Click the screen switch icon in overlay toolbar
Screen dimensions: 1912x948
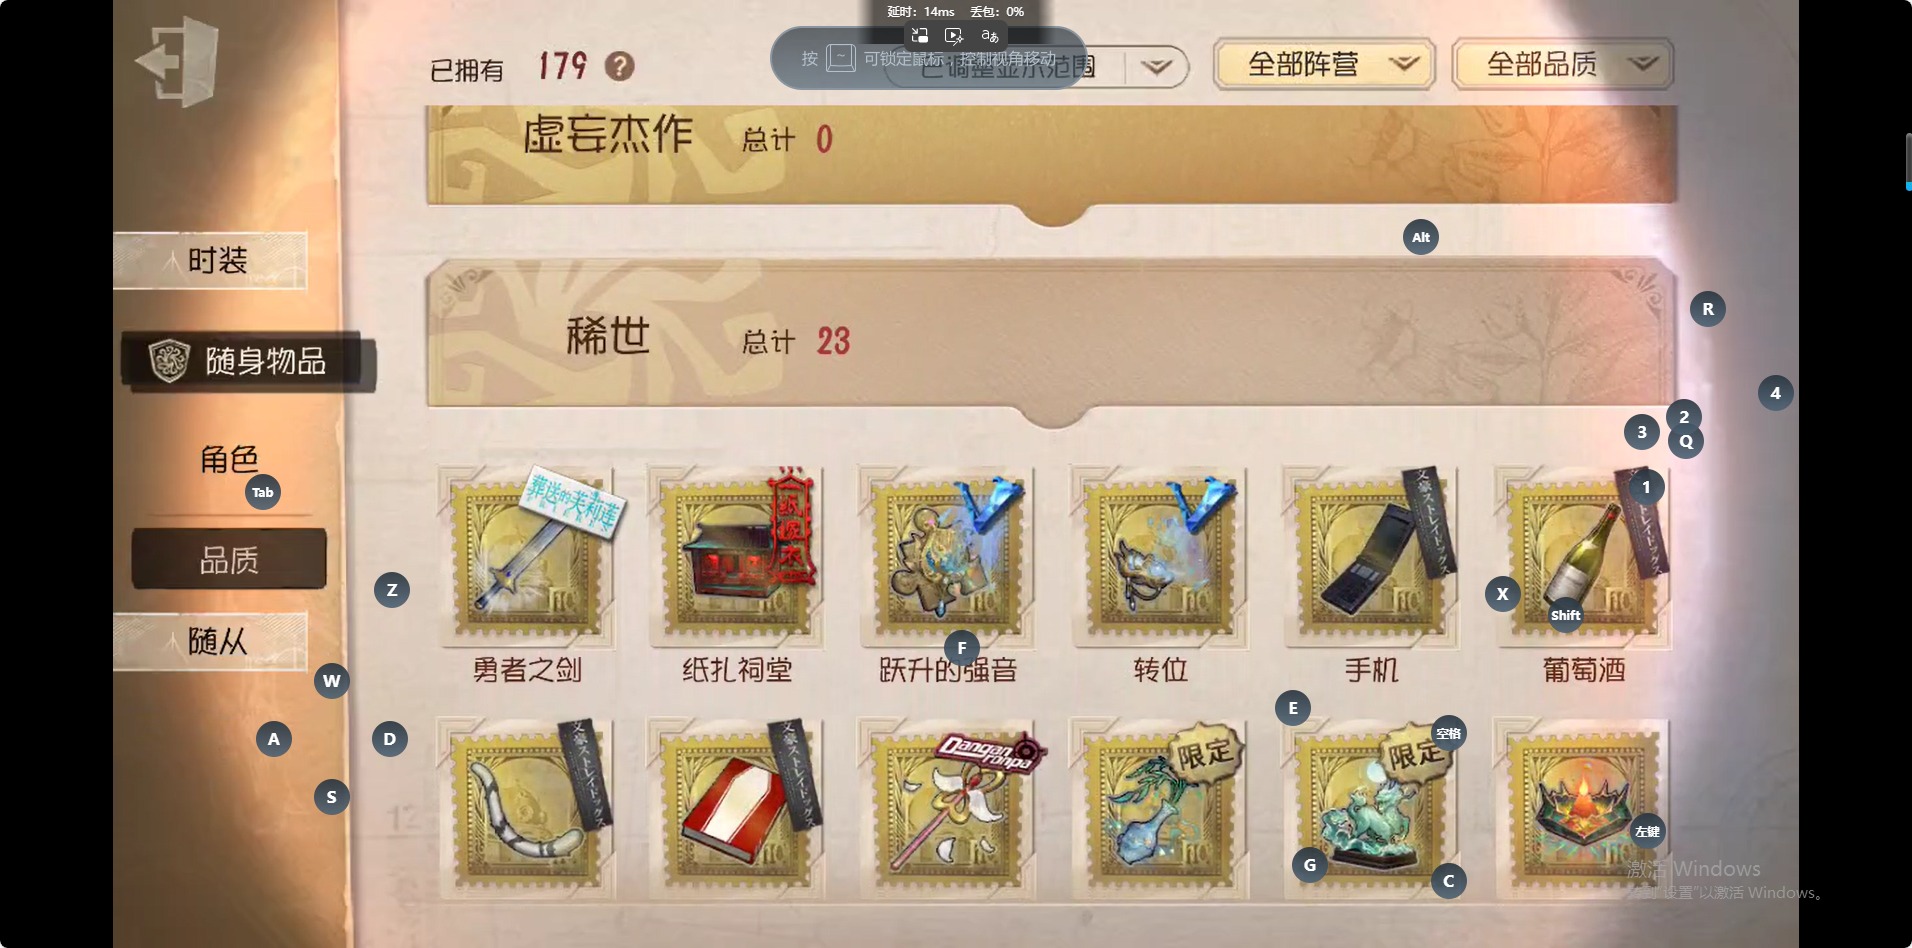[919, 36]
